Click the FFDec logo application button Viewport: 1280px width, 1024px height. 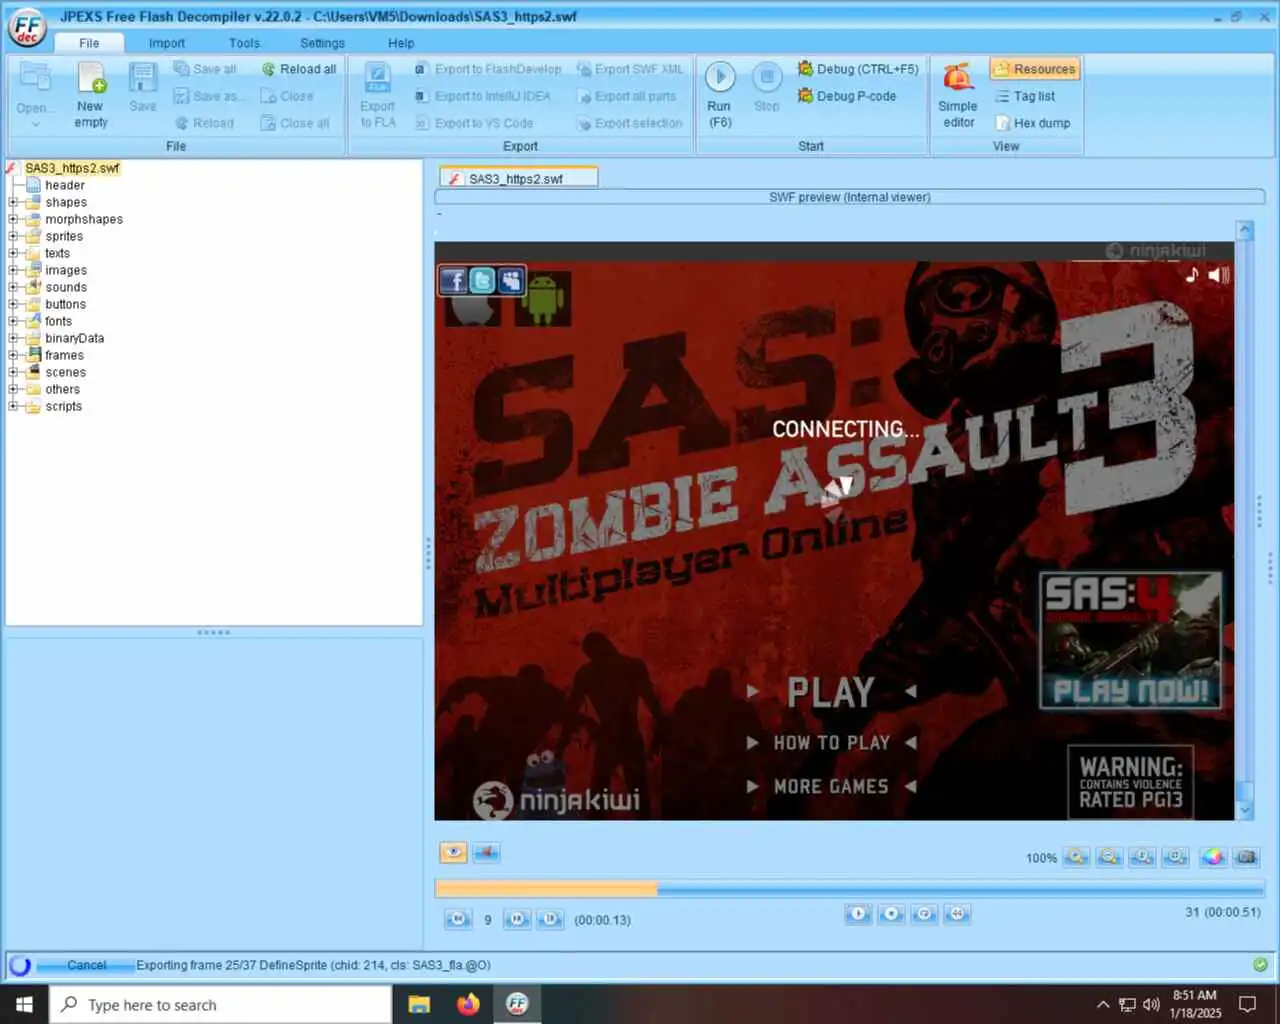(x=27, y=28)
